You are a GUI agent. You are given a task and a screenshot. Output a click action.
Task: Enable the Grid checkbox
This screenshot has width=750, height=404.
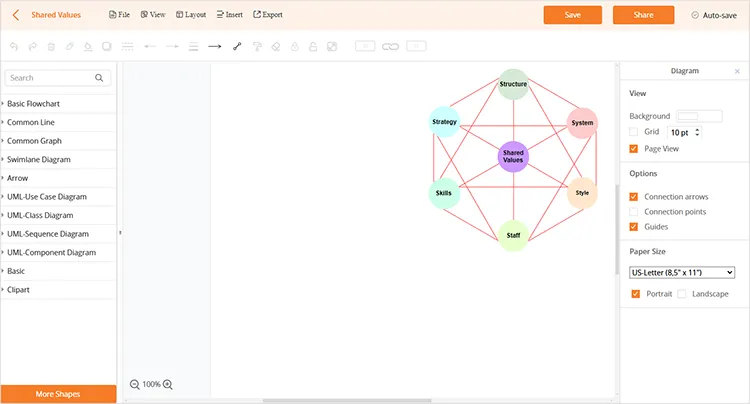[x=634, y=132]
